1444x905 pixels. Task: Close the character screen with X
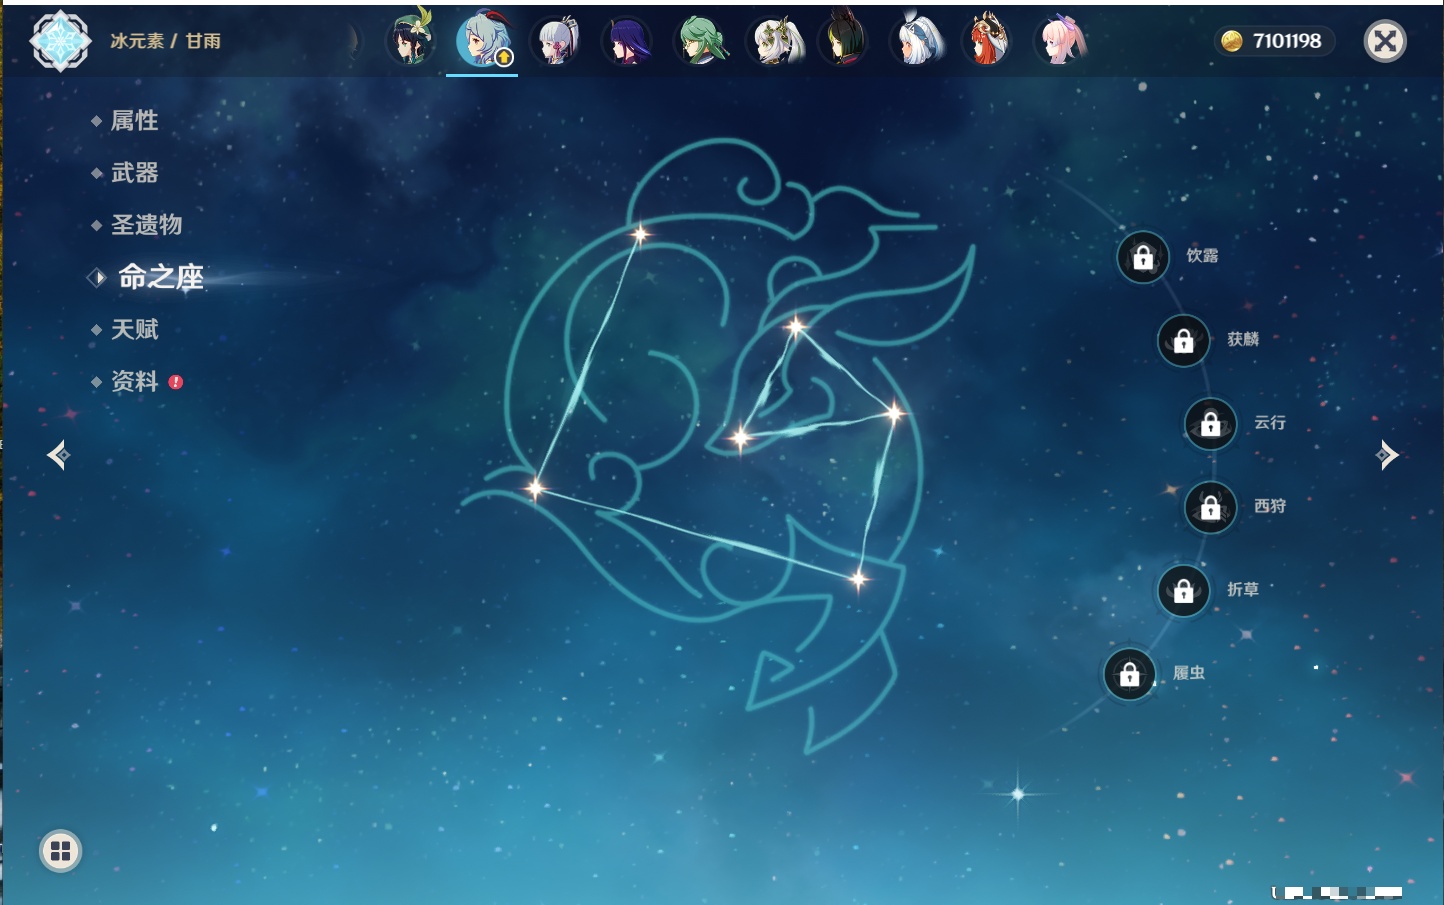[1385, 41]
